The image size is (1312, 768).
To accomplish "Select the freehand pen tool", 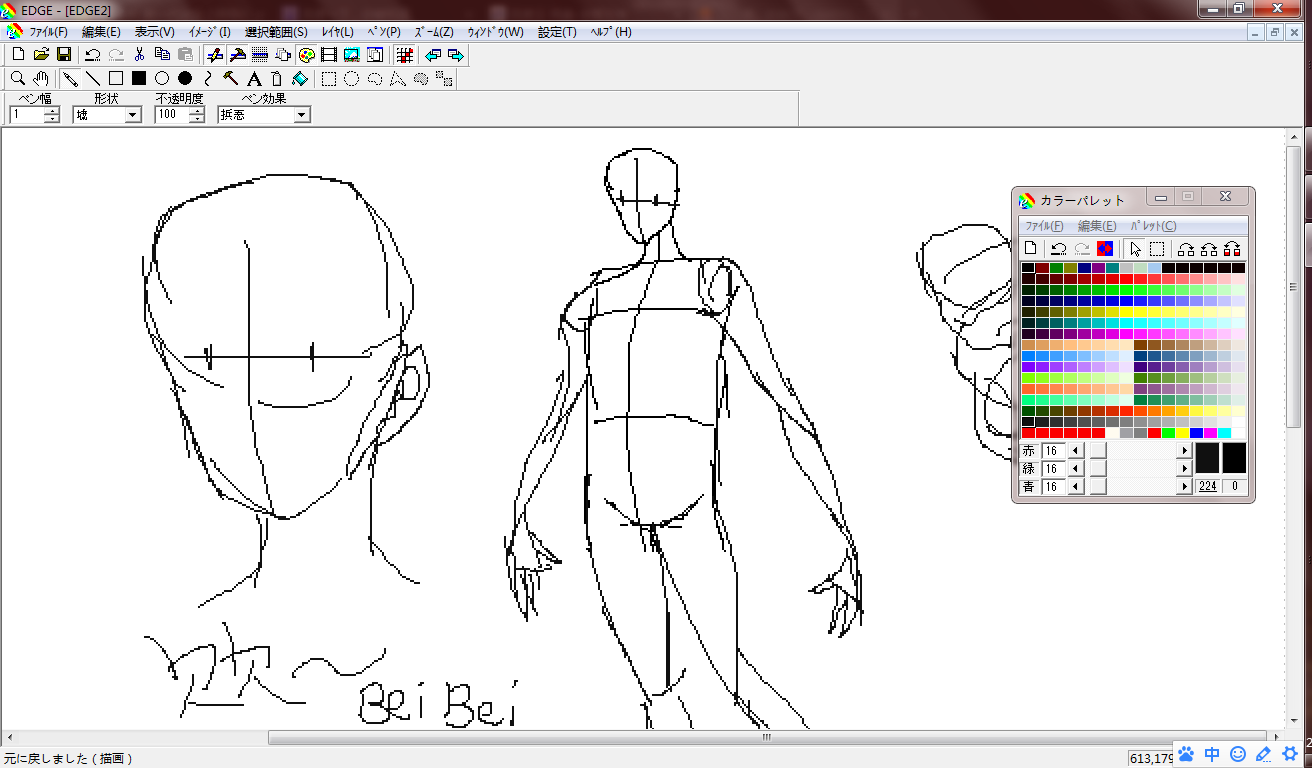I will [x=70, y=78].
